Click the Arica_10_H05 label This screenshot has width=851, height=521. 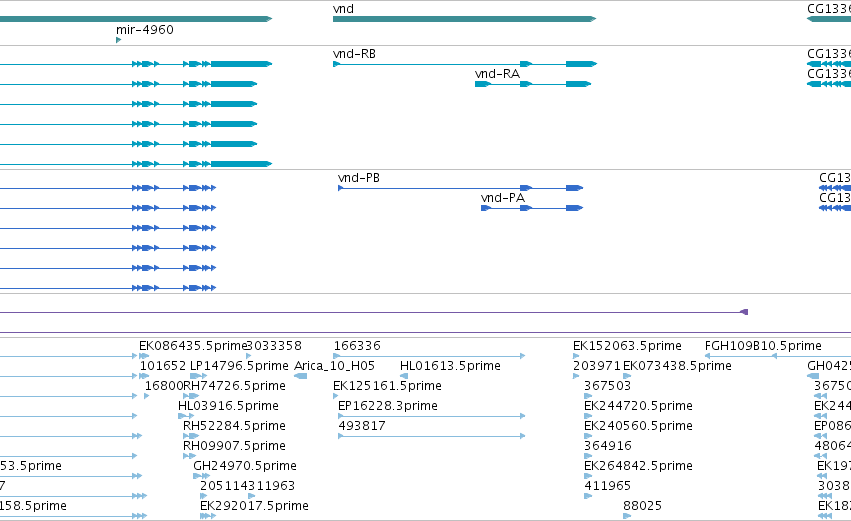tap(334, 366)
